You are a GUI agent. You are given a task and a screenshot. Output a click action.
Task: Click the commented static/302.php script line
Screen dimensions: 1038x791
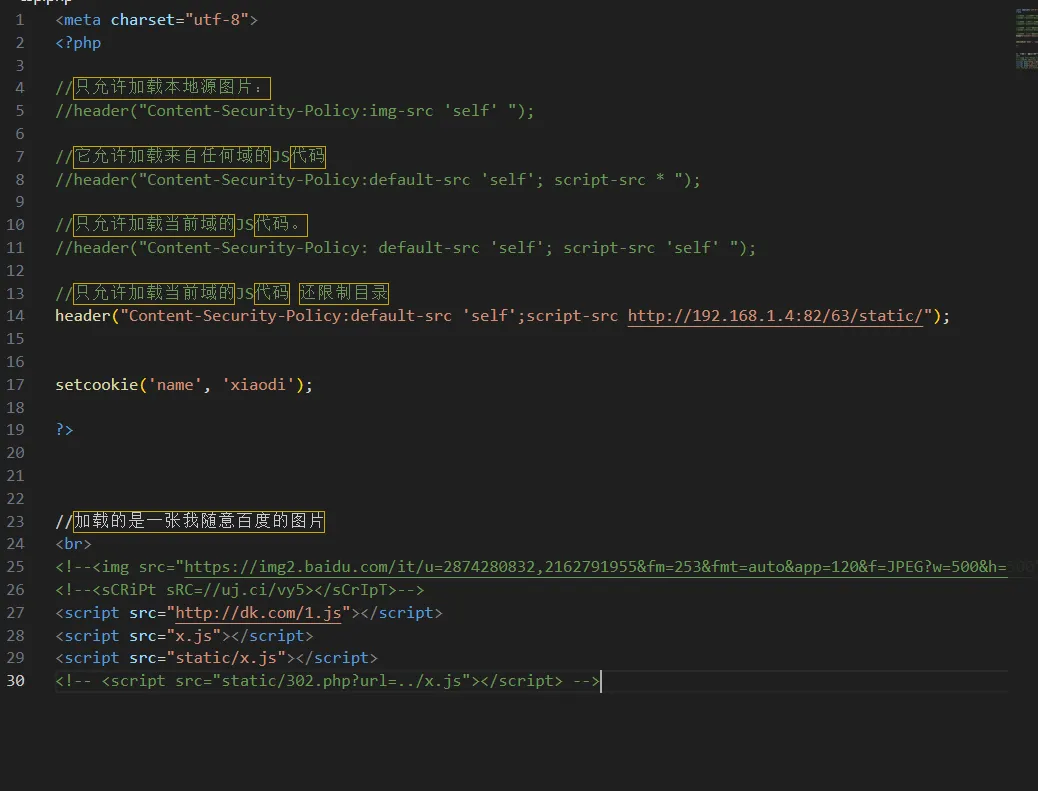tap(327, 681)
